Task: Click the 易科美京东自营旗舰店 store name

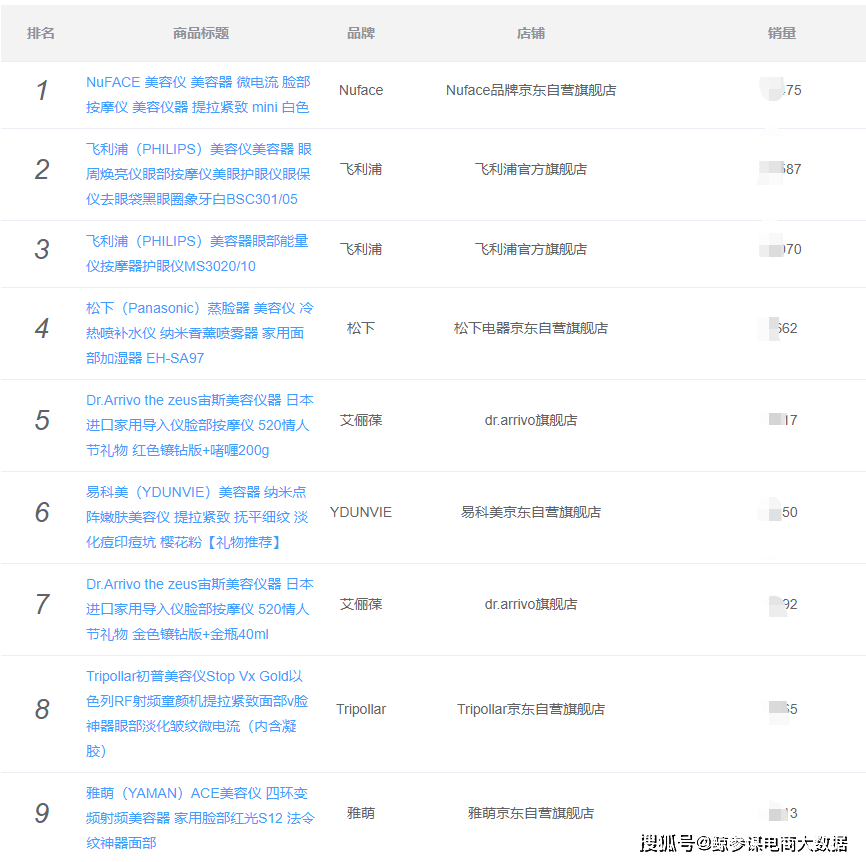Action: pyautogui.click(x=531, y=512)
